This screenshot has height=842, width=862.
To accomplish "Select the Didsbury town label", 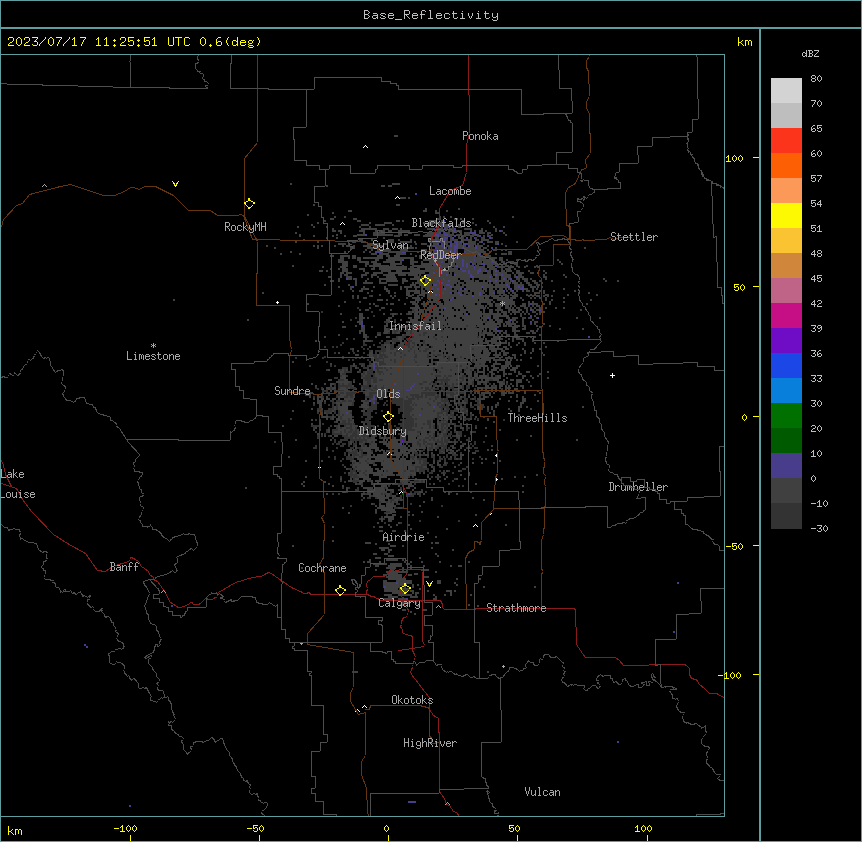I will click(x=383, y=431).
